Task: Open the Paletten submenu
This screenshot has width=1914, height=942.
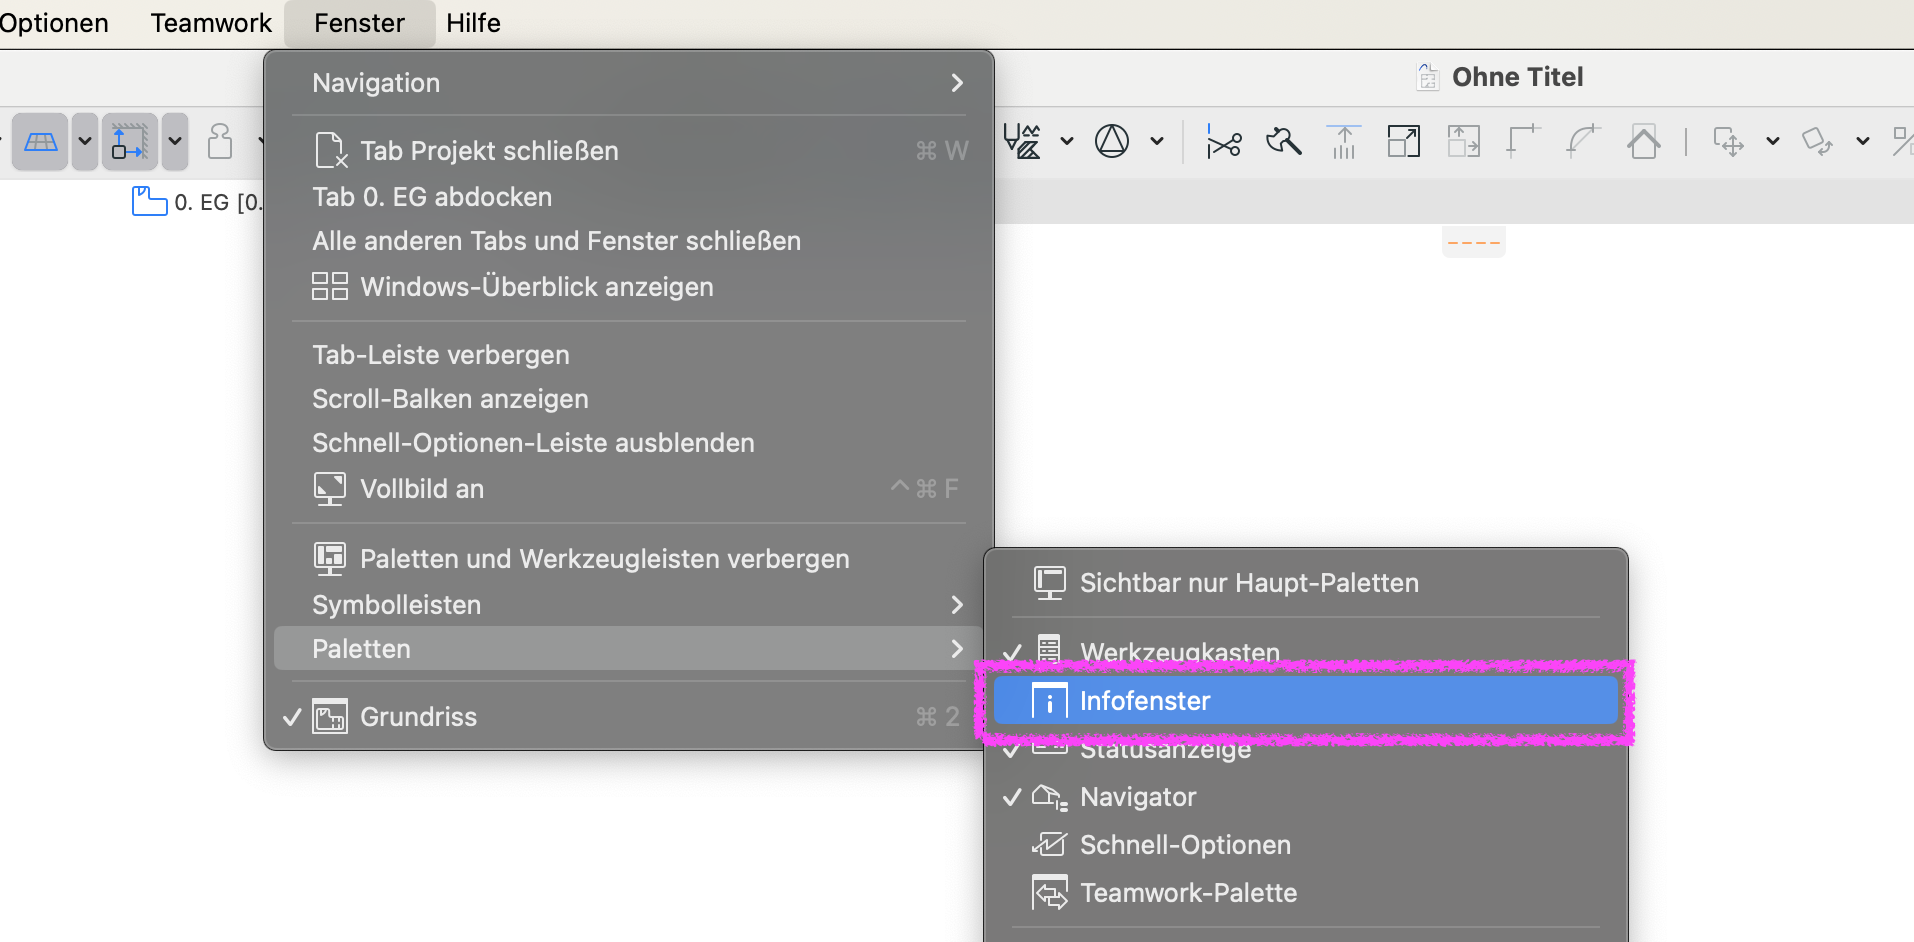Action: tap(629, 649)
